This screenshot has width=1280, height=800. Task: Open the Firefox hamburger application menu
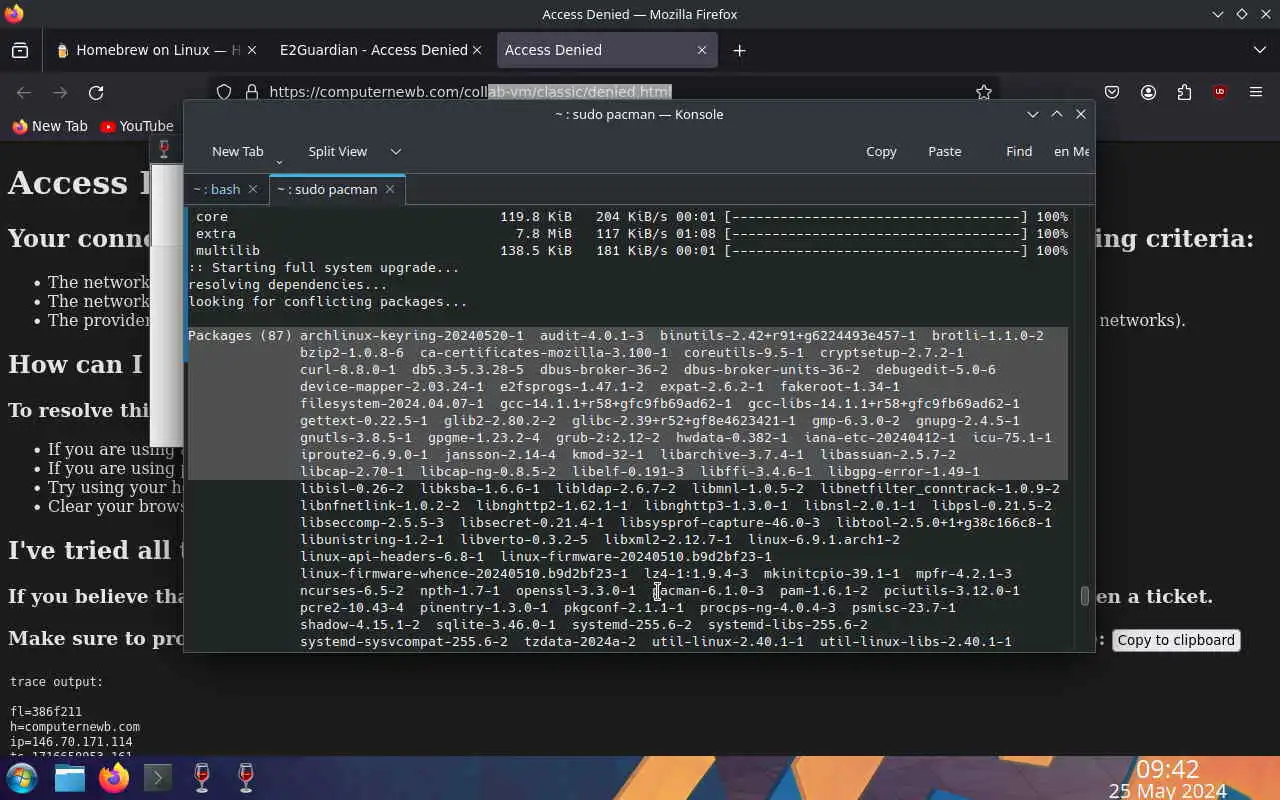pos(1256,92)
